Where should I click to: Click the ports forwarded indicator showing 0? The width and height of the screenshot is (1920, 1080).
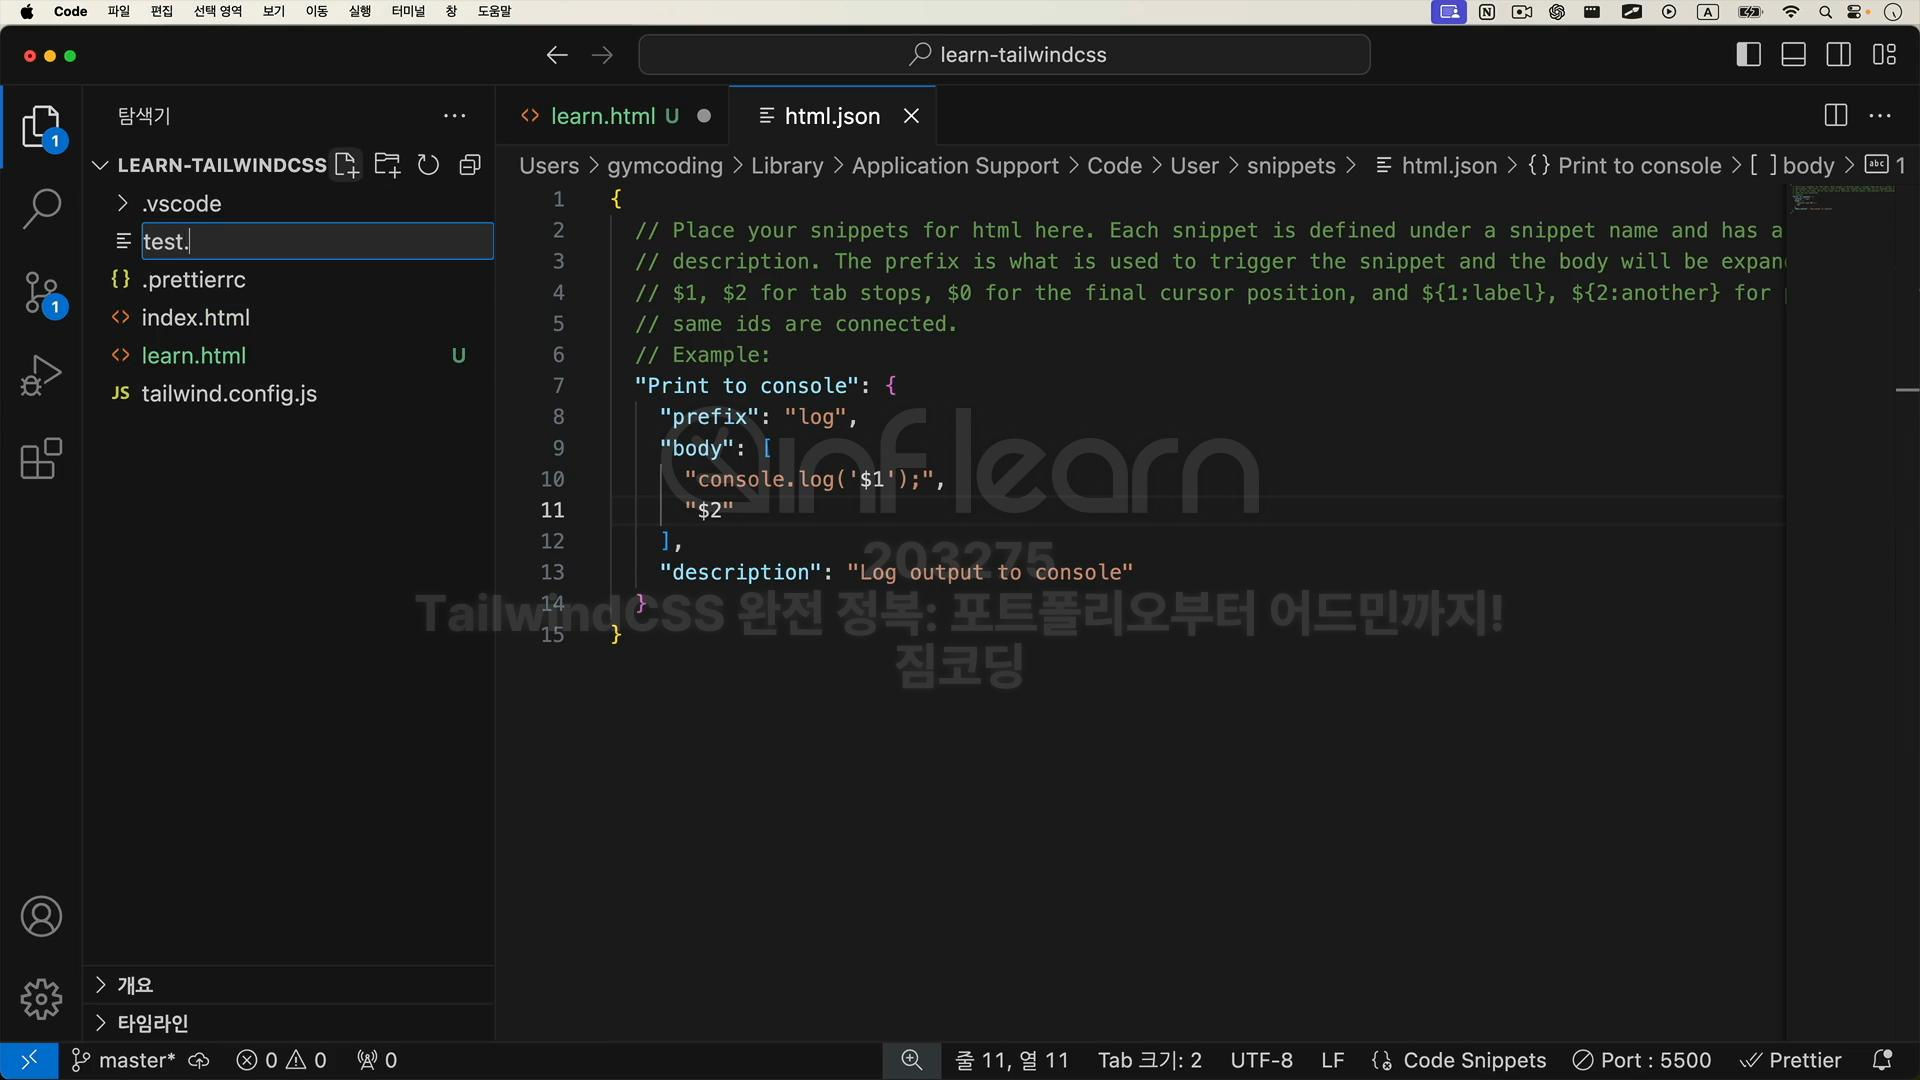[377, 1060]
